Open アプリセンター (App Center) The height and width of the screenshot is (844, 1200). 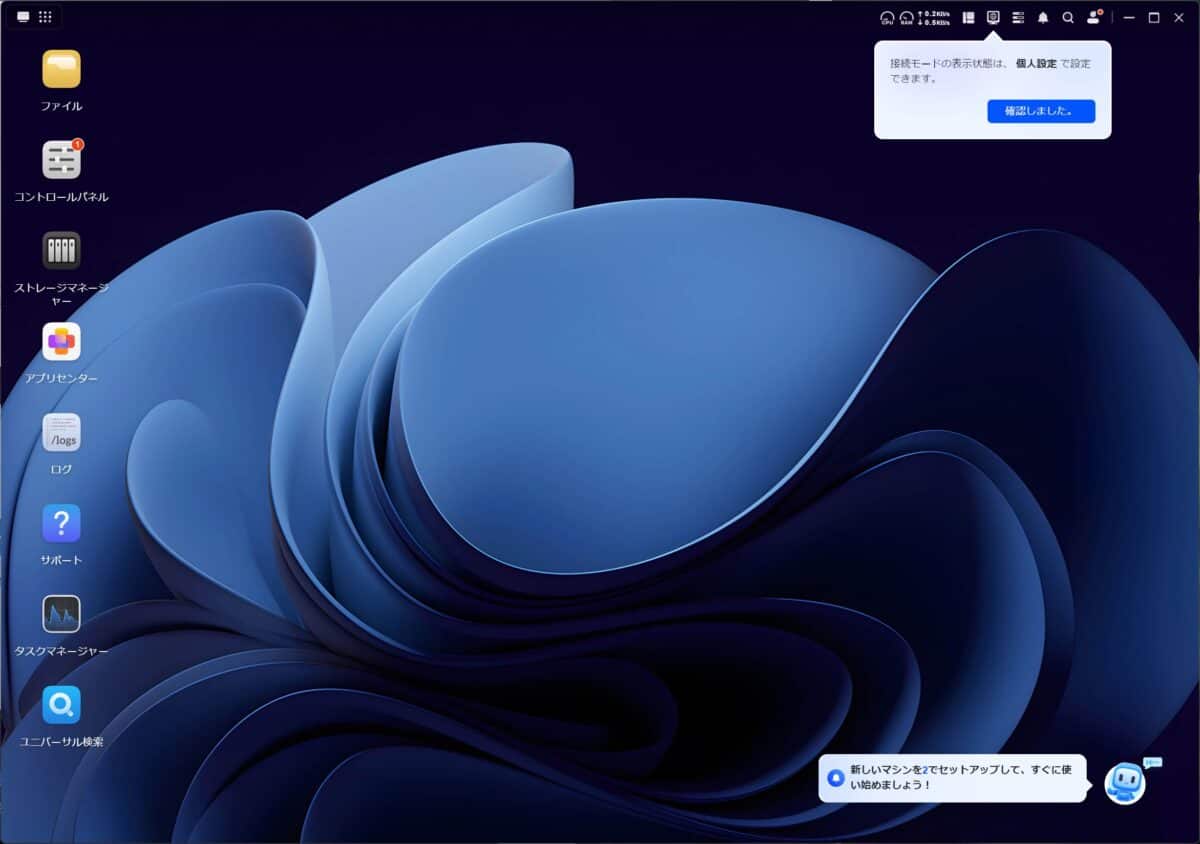pyautogui.click(x=61, y=342)
